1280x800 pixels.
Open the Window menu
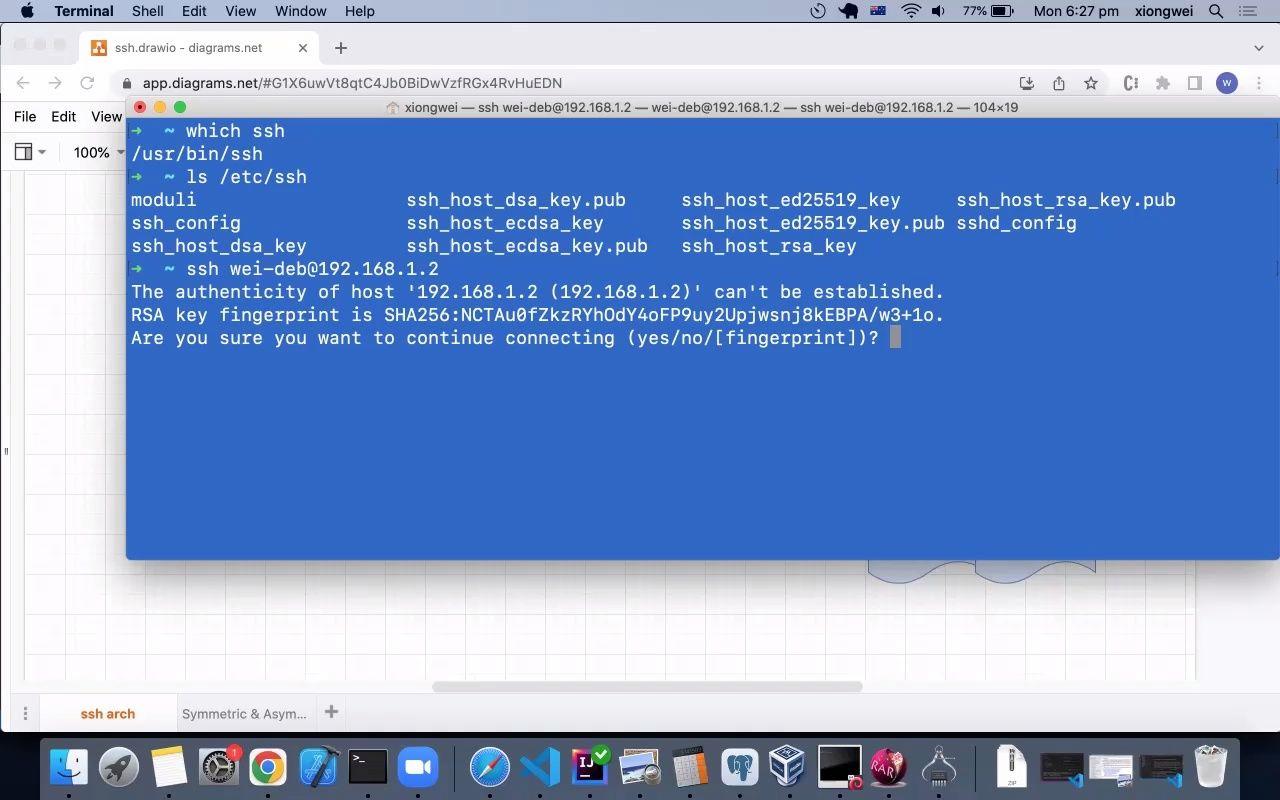300,11
